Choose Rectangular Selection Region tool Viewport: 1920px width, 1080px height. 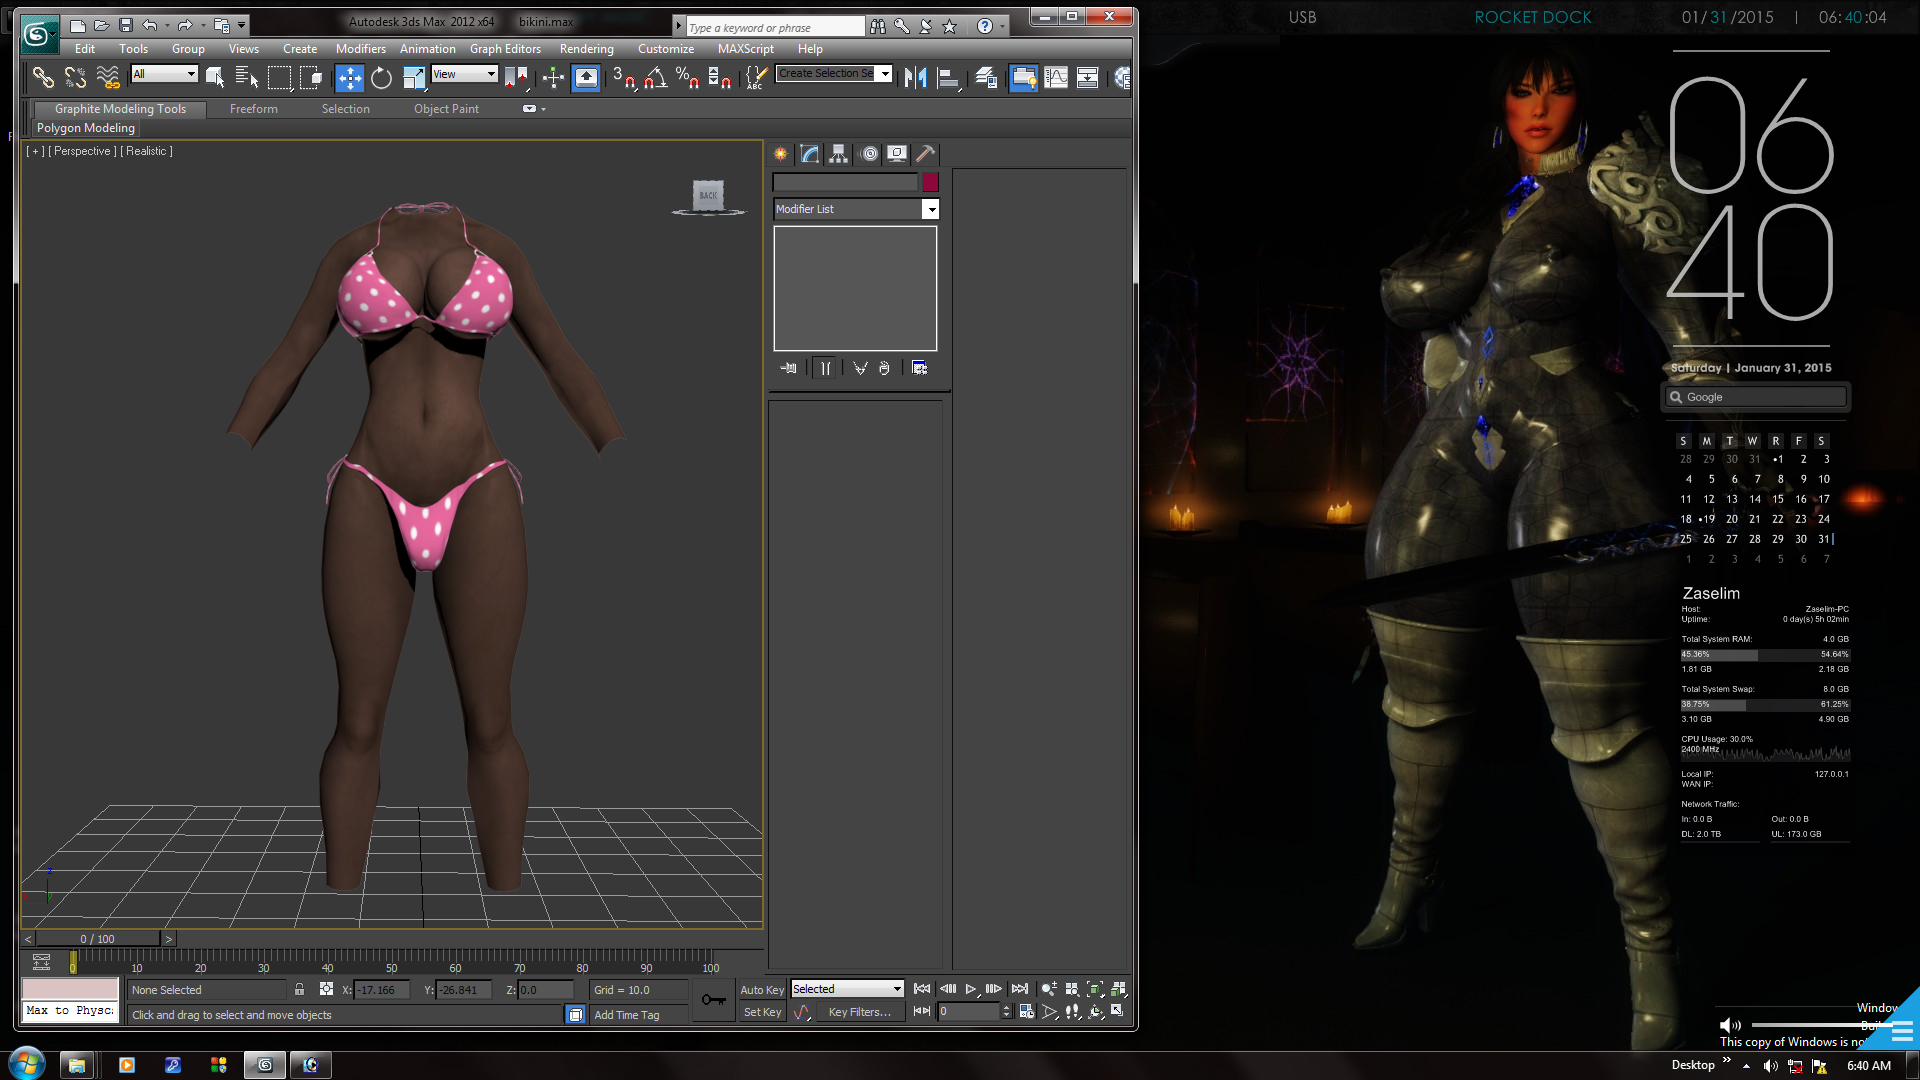tap(280, 77)
